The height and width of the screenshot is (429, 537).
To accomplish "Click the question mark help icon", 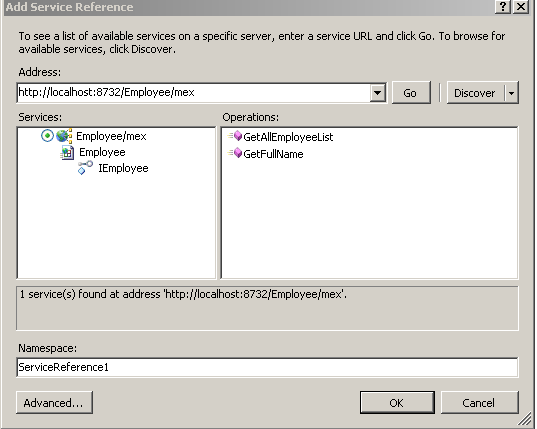I will 502,7.
